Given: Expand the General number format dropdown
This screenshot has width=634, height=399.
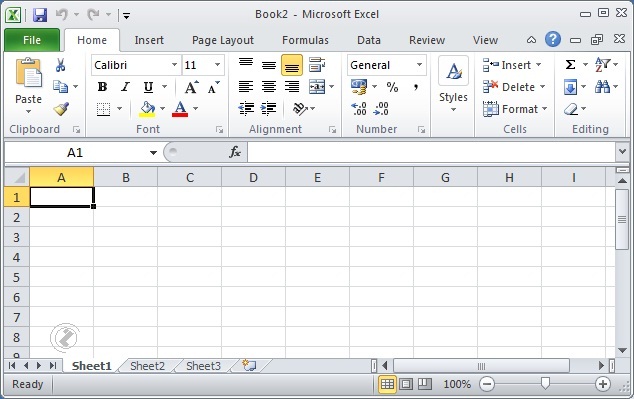Looking at the screenshot, I should point(419,65).
